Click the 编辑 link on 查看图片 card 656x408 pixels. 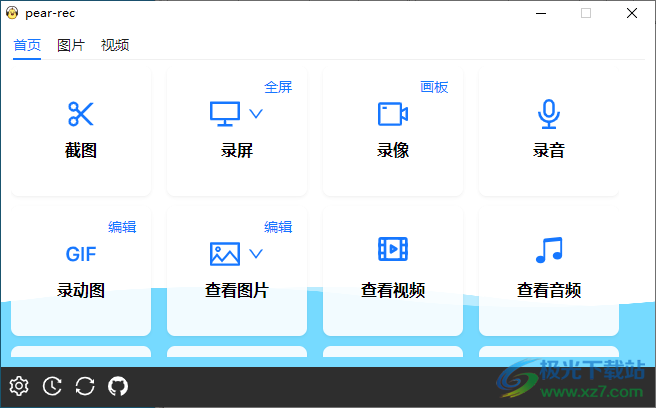tap(278, 227)
